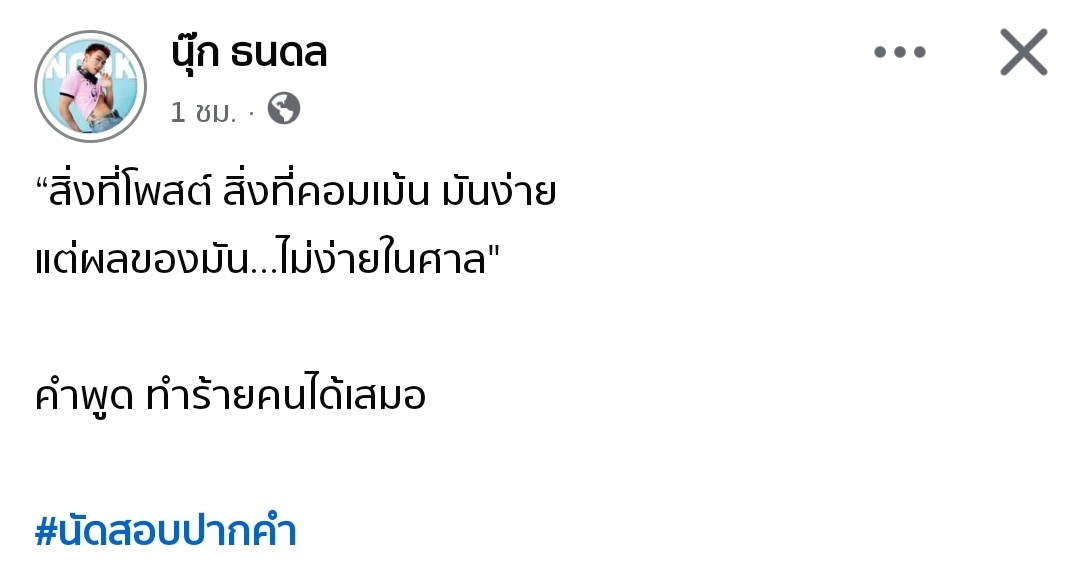Open the author name นุ๊ก ธนดล
This screenshot has height=566, width=1078.
pyautogui.click(x=249, y=52)
